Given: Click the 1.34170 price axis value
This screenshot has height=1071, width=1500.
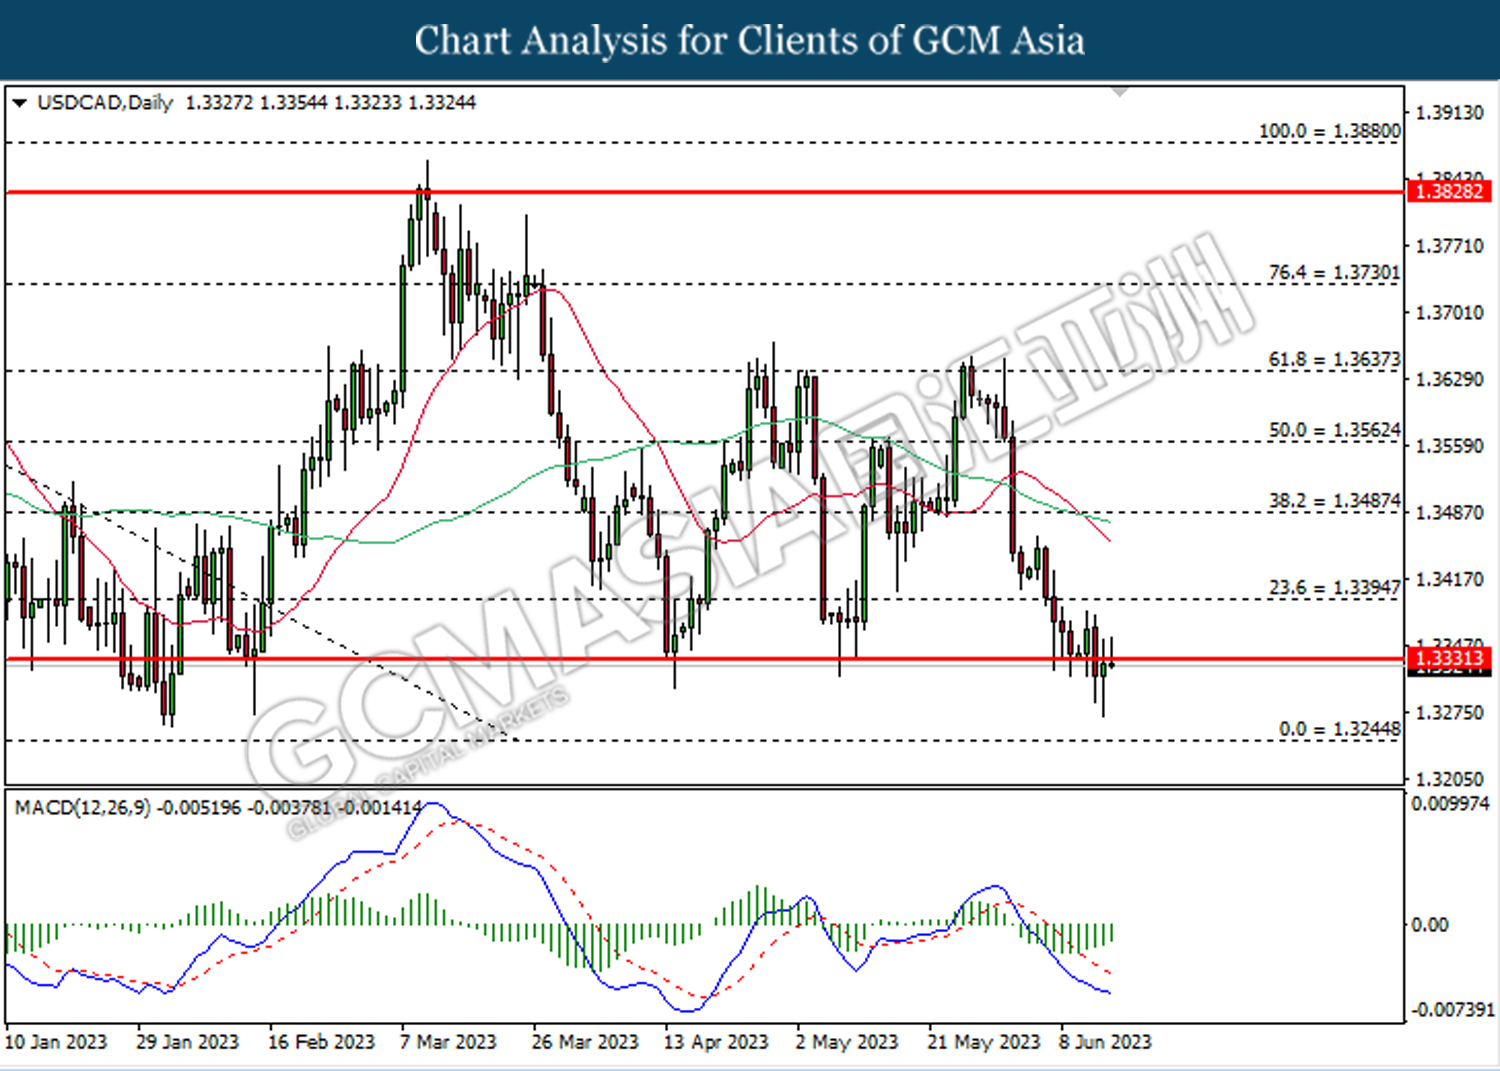Looking at the screenshot, I should [1450, 579].
